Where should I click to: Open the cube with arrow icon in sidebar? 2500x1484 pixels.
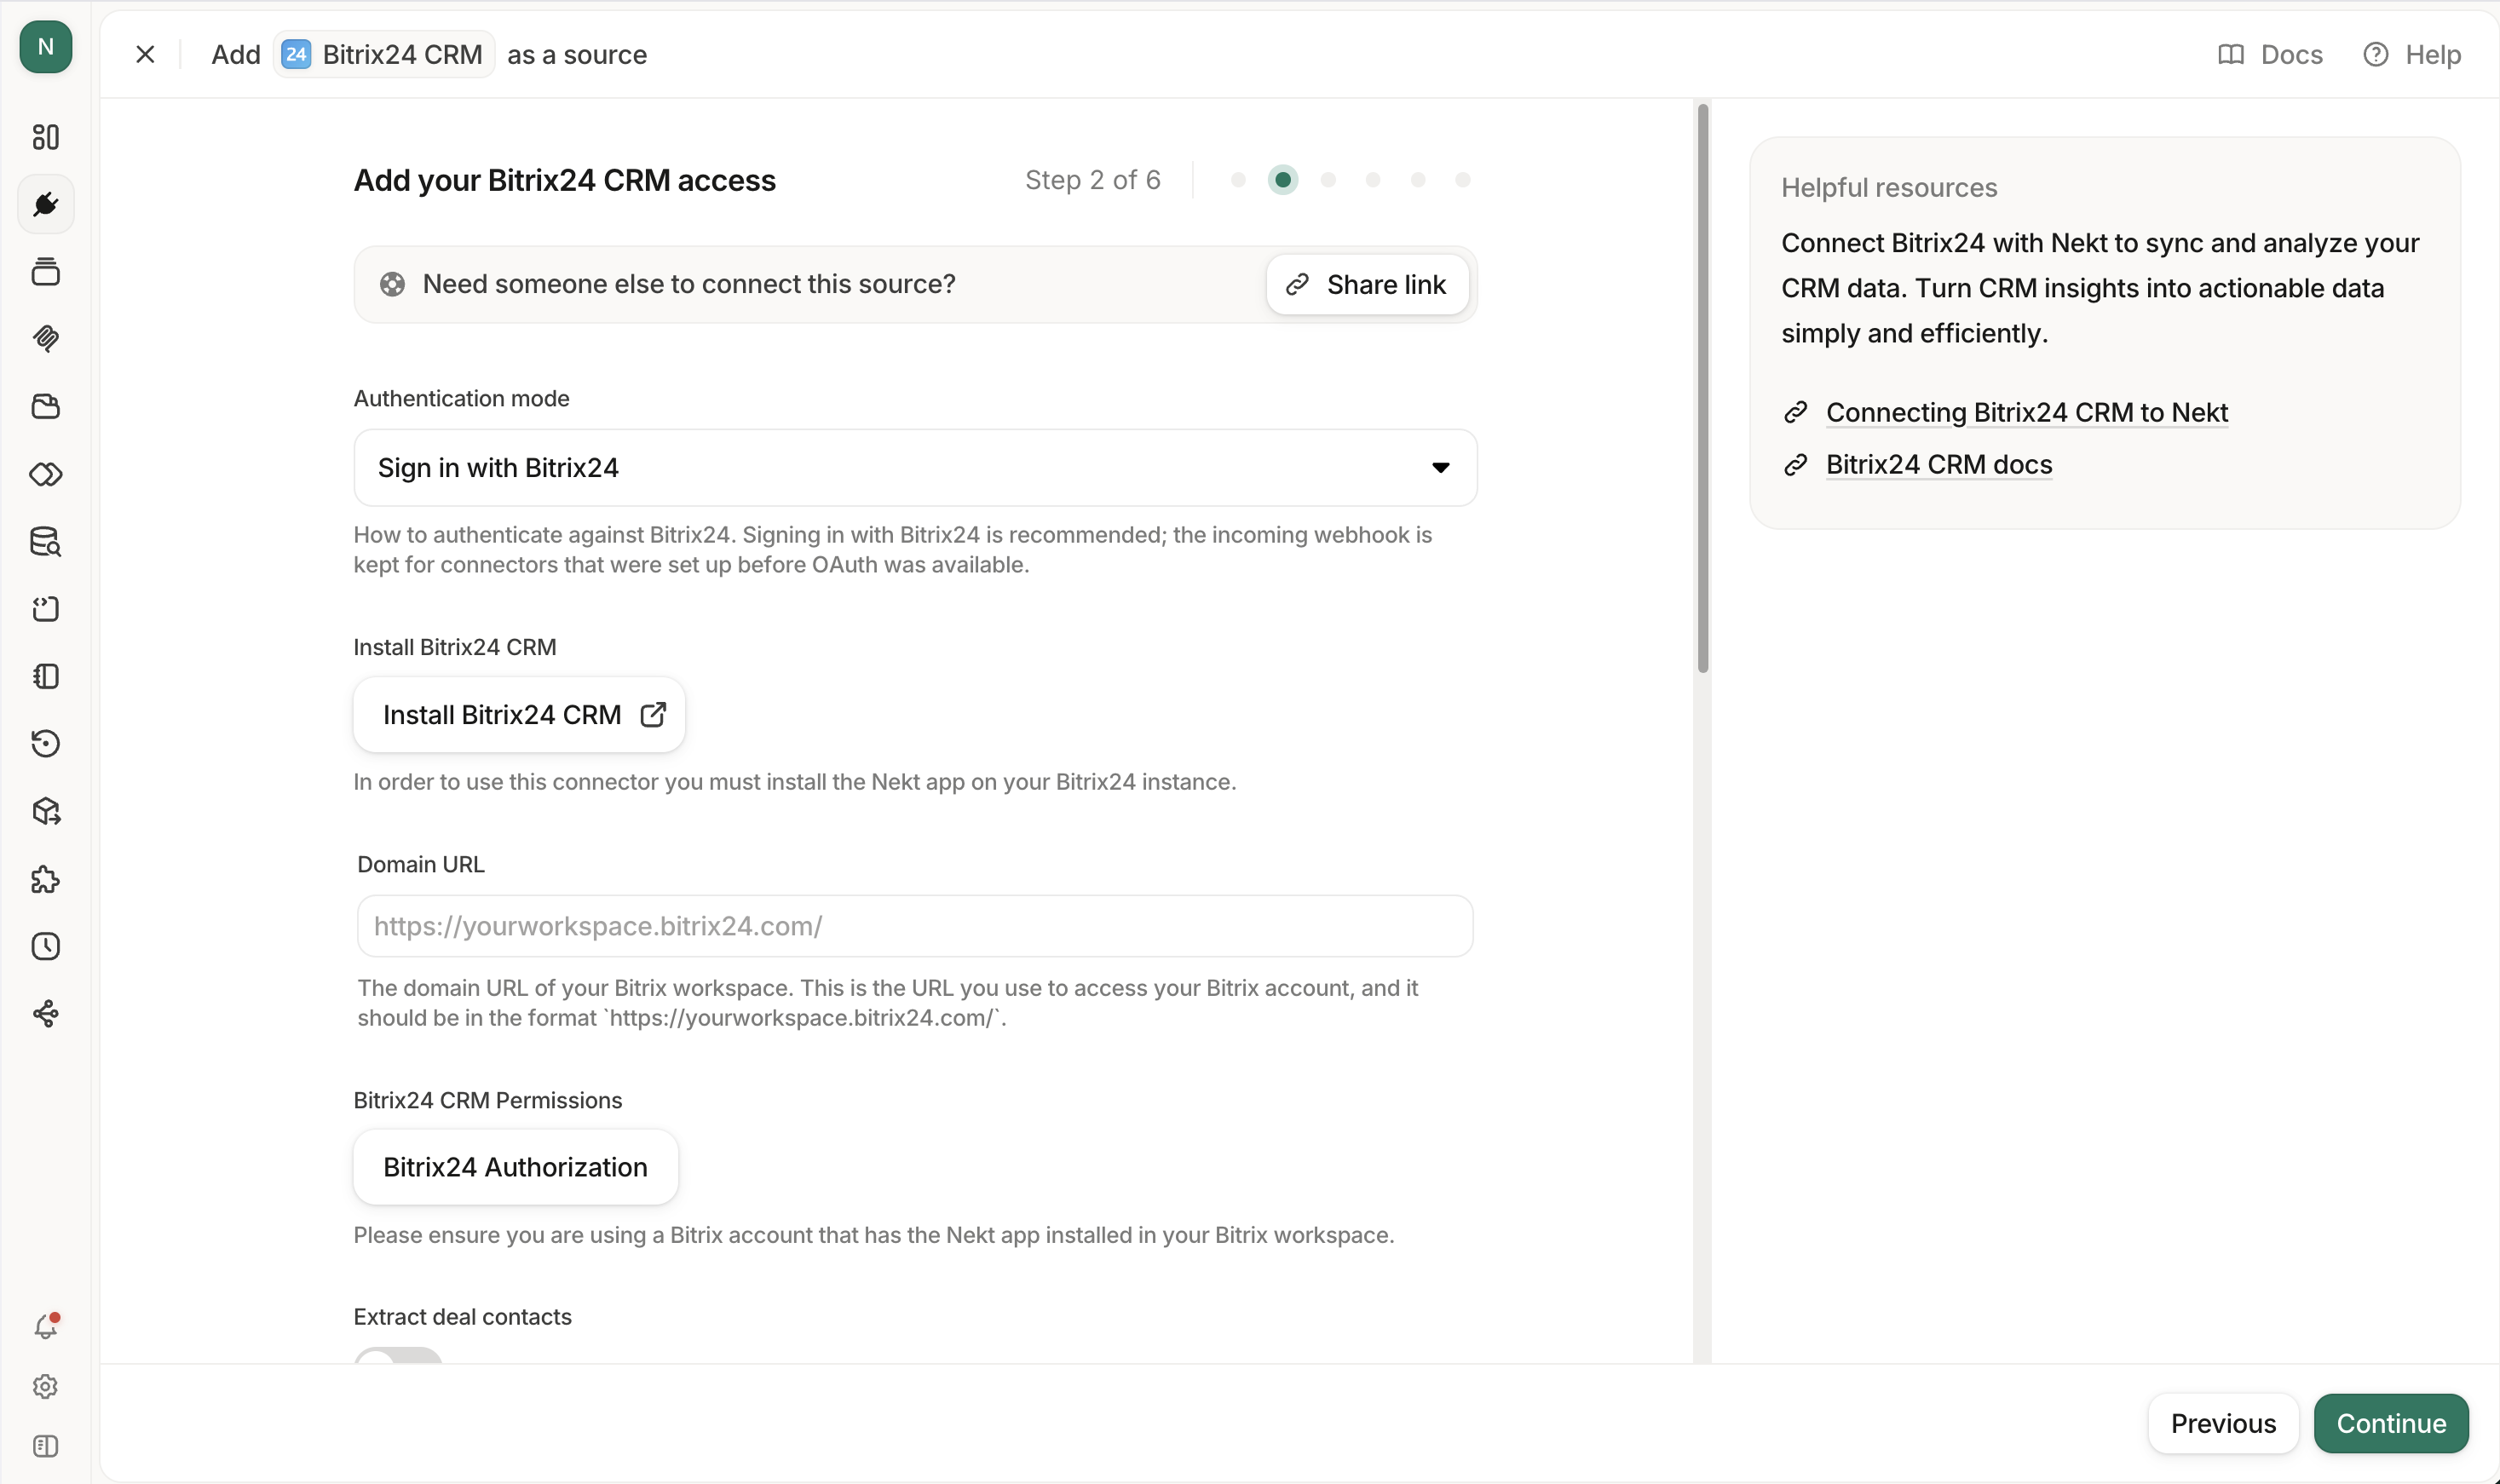click(x=46, y=811)
